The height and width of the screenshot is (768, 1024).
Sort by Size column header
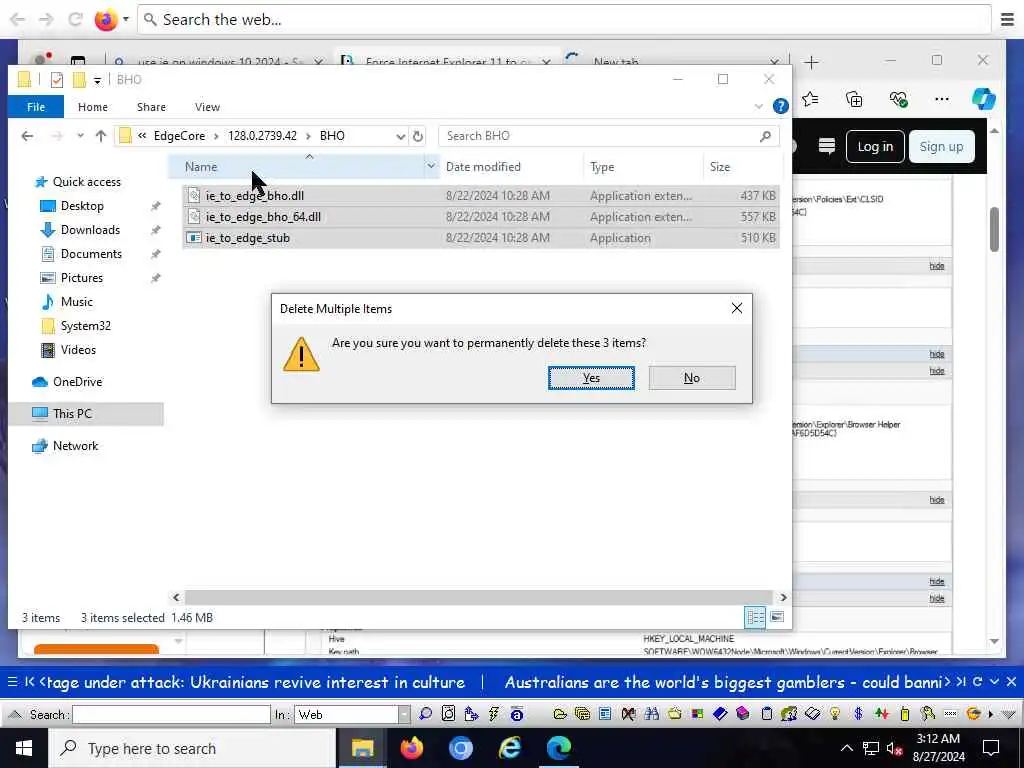point(720,167)
